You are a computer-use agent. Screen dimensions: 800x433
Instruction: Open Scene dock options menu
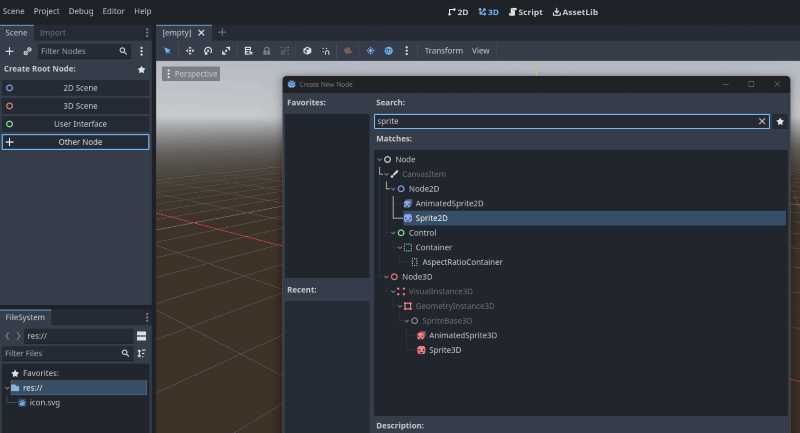coord(147,33)
